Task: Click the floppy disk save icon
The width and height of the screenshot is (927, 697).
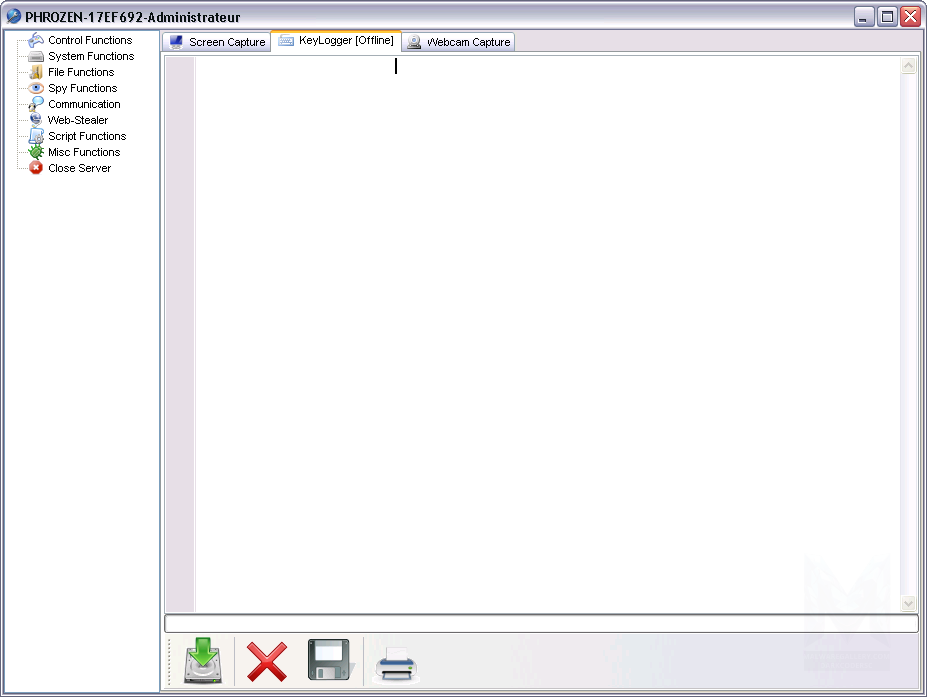Action: [329, 660]
